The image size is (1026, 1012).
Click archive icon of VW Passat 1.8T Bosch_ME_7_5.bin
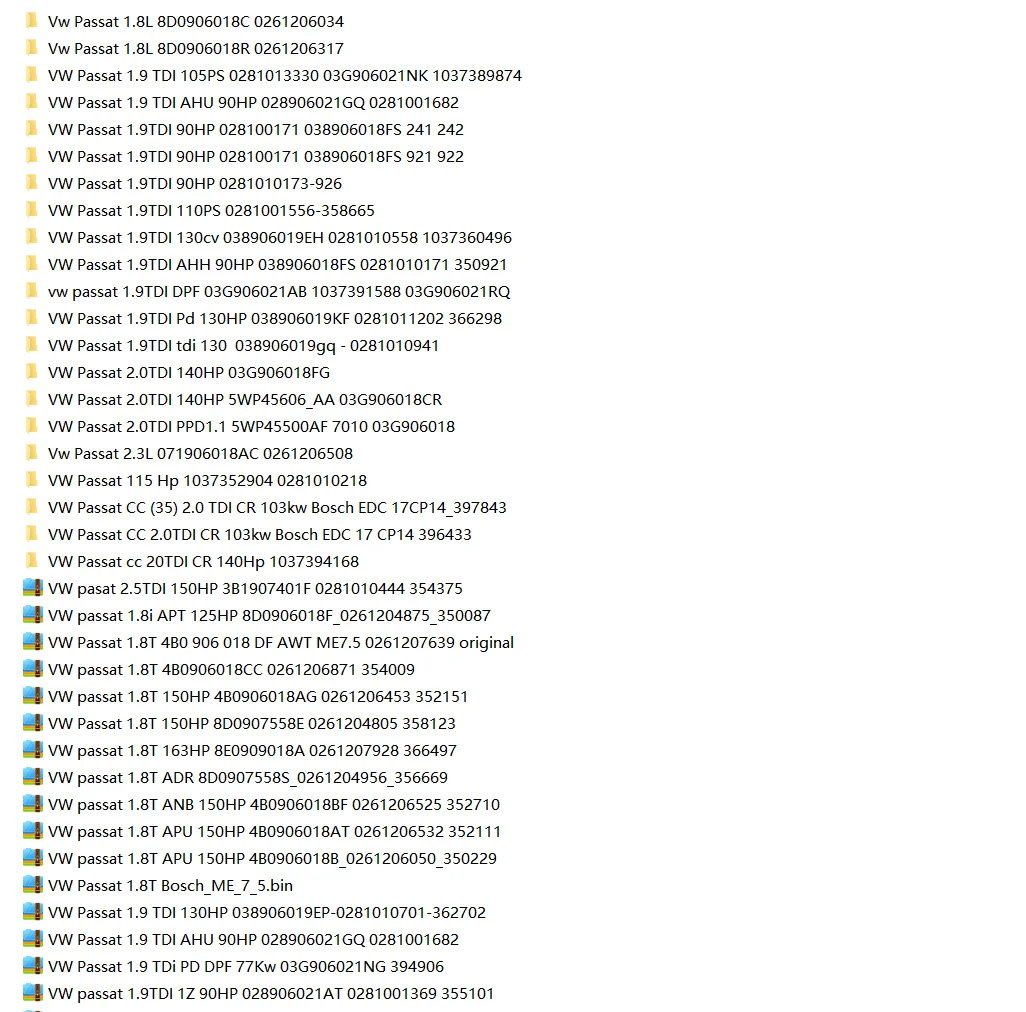coord(33,884)
